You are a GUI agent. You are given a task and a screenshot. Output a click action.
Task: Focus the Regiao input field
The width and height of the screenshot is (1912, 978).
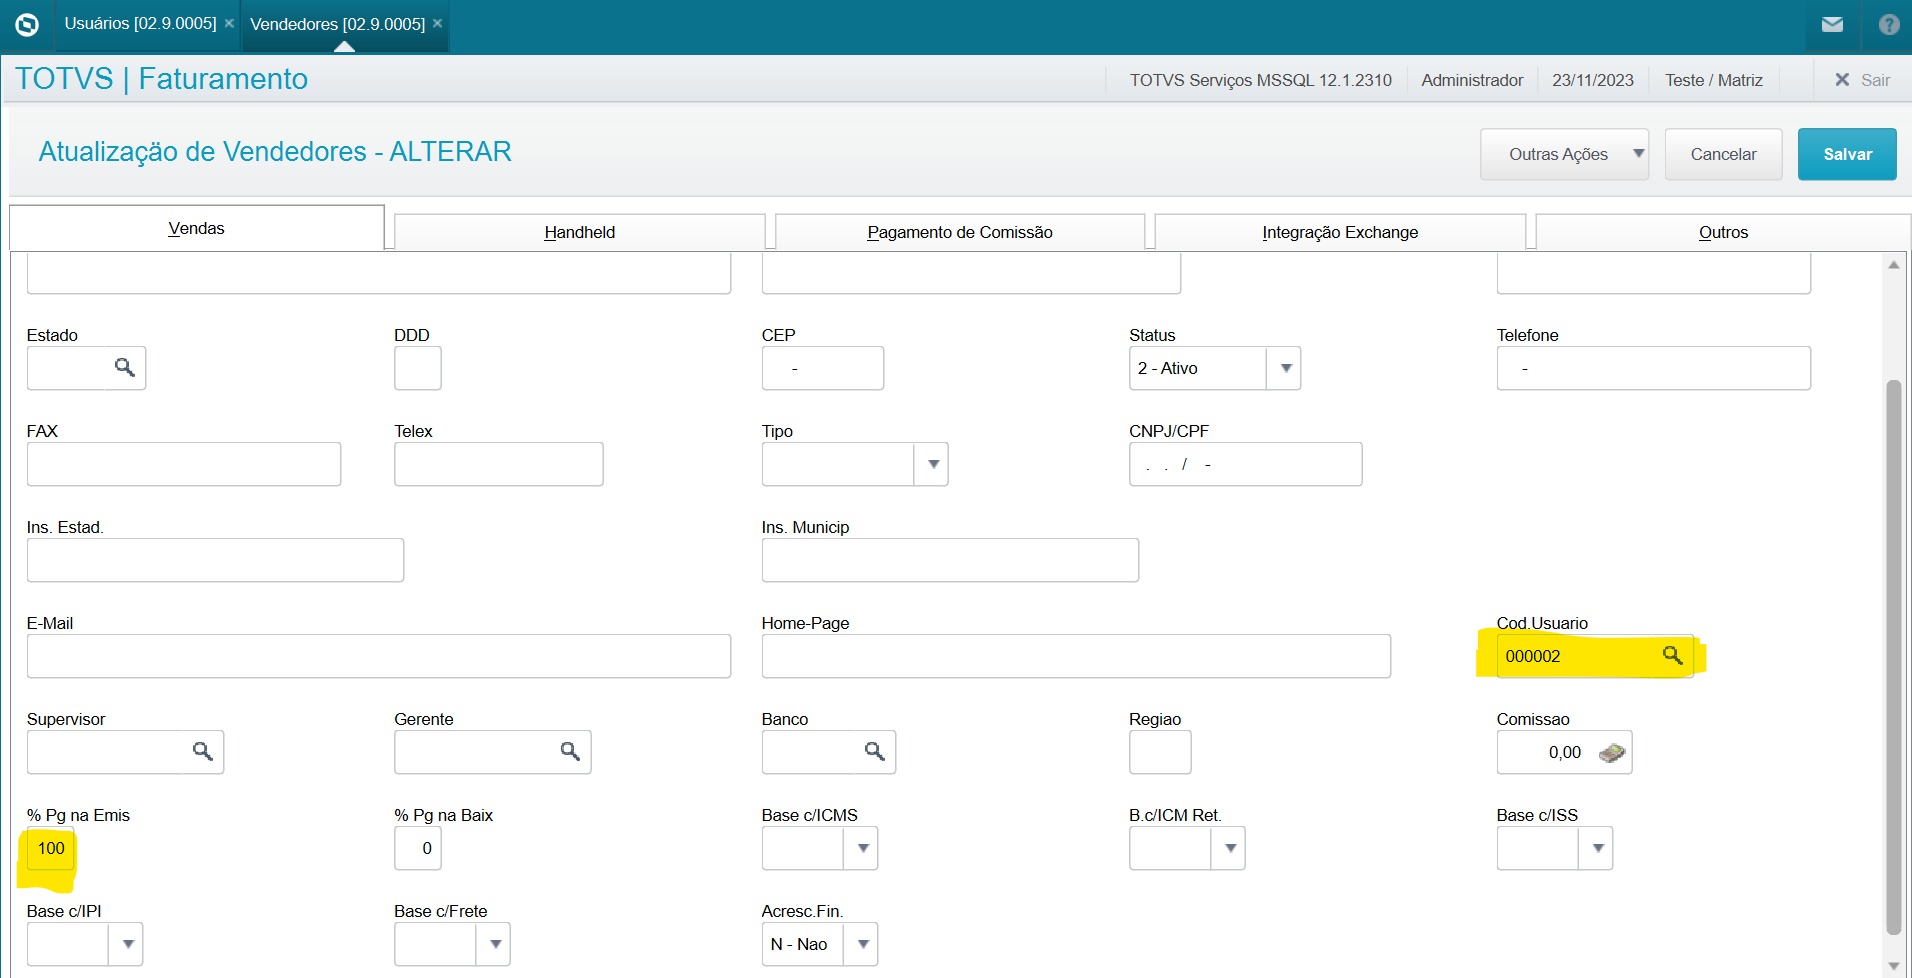pyautogui.click(x=1160, y=752)
